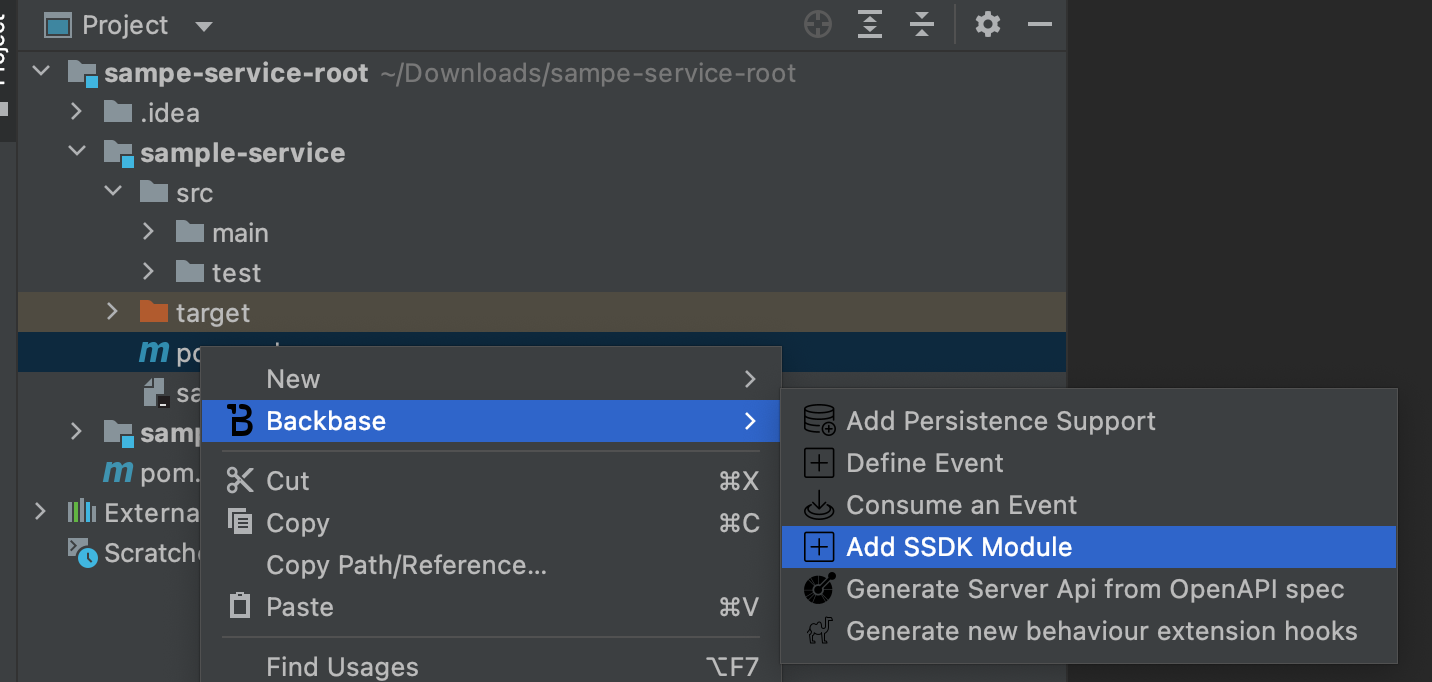The image size is (1432, 682).
Task: Choose Paste from the context menu
Action: [491, 607]
